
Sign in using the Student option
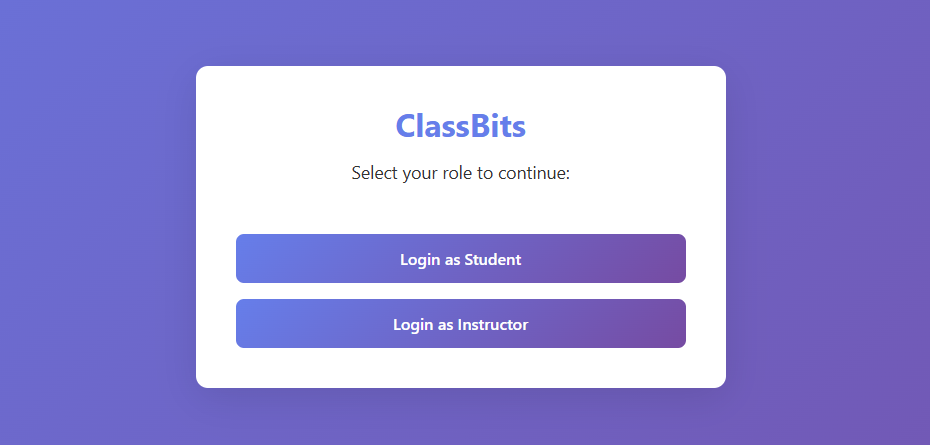[x=460, y=259]
